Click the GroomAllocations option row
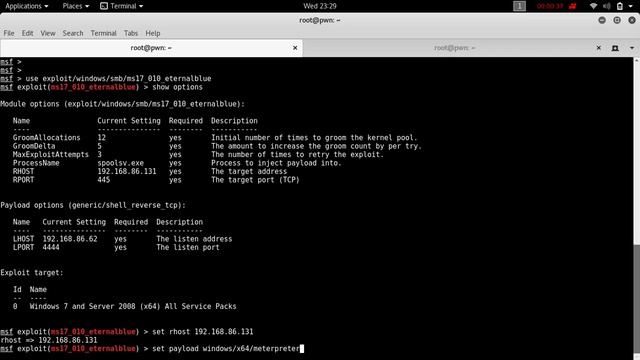 (x=215, y=138)
